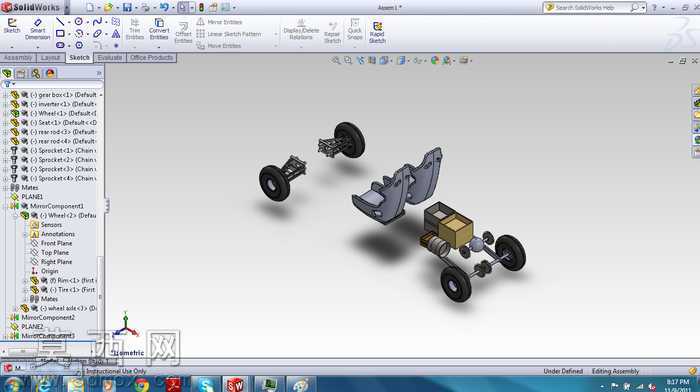The image size is (700, 392).
Task: Click the Open file icon
Action: pos(108,8)
